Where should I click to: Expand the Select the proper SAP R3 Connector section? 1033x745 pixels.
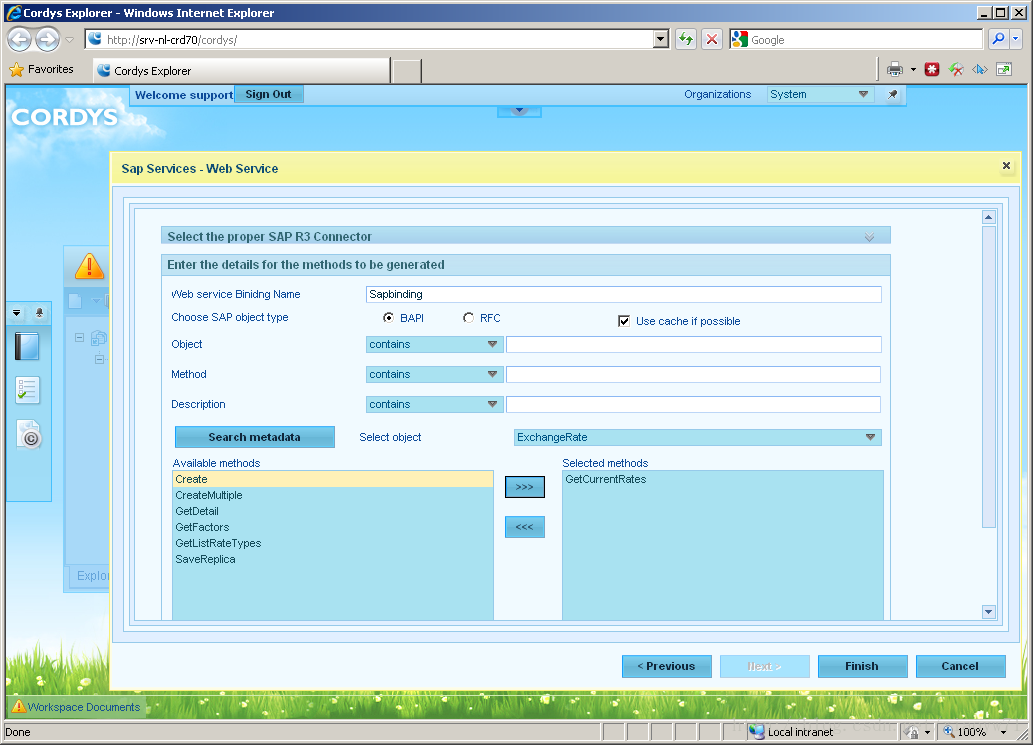pyautogui.click(x=869, y=236)
